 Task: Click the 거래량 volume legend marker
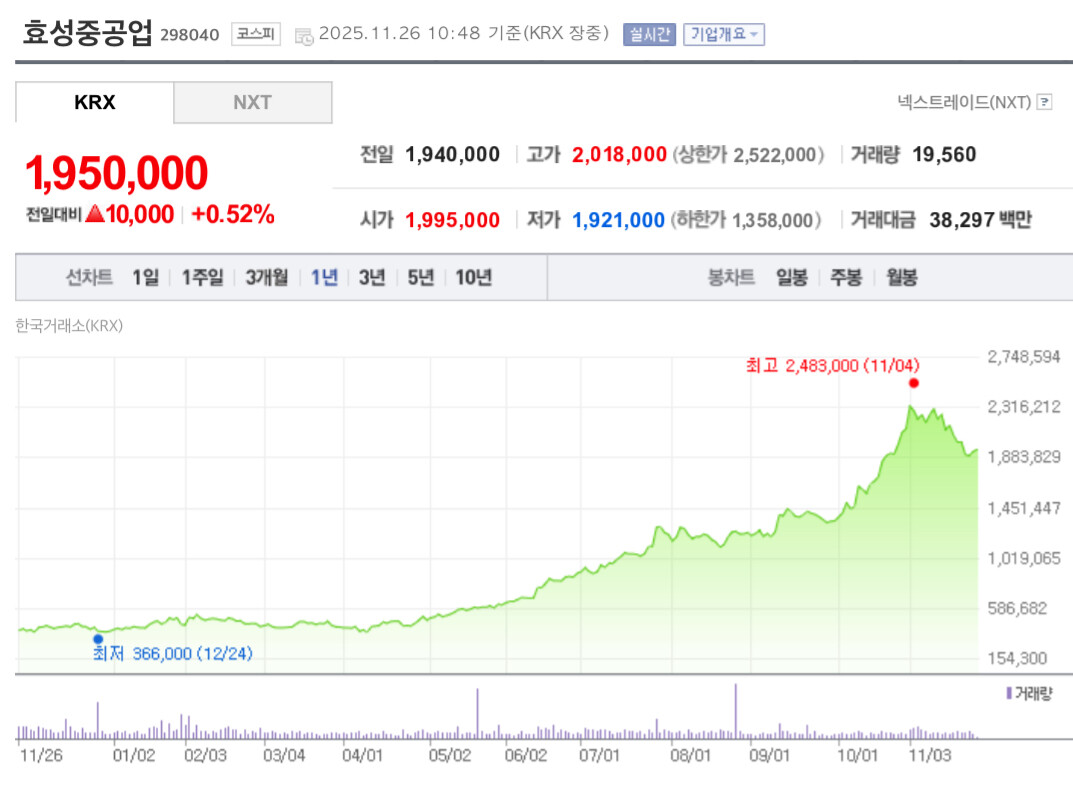(1009, 693)
